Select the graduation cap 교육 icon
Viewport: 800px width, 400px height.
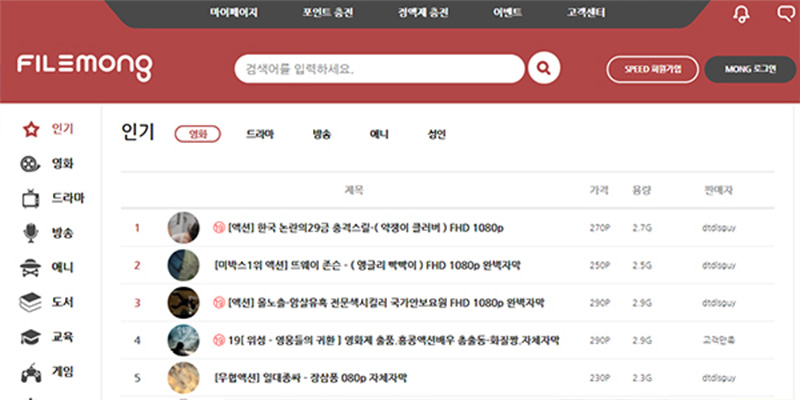tap(31, 337)
